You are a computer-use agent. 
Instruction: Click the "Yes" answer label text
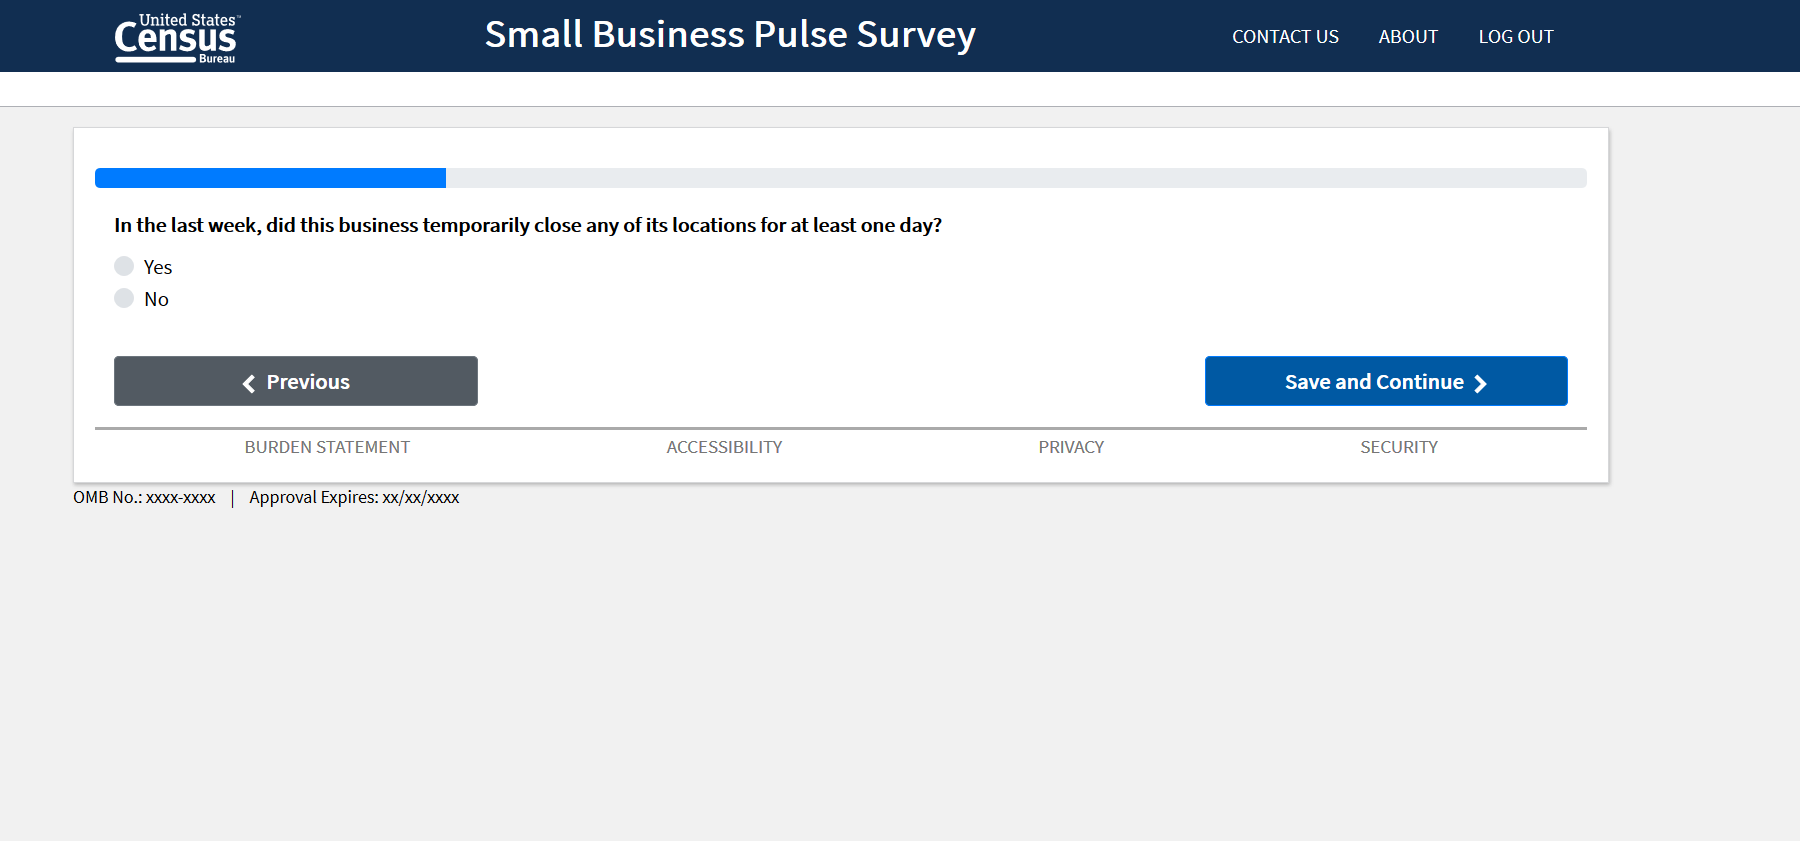[158, 267]
